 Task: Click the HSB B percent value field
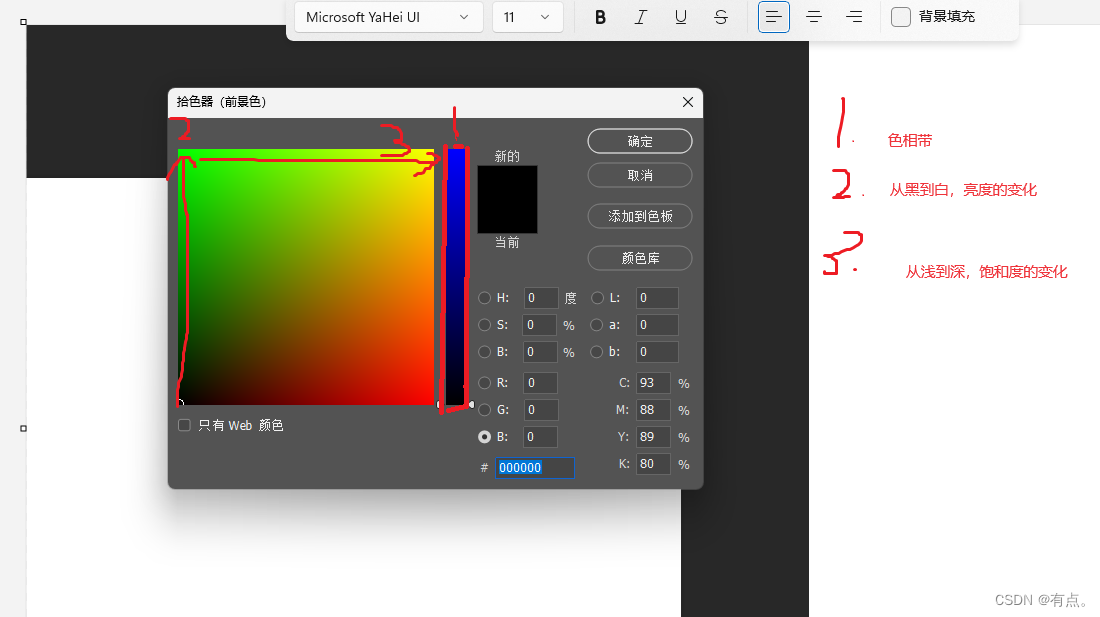pos(541,352)
